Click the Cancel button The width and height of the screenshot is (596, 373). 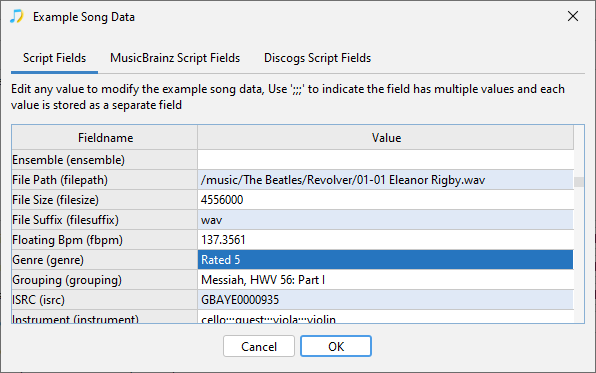tap(259, 346)
